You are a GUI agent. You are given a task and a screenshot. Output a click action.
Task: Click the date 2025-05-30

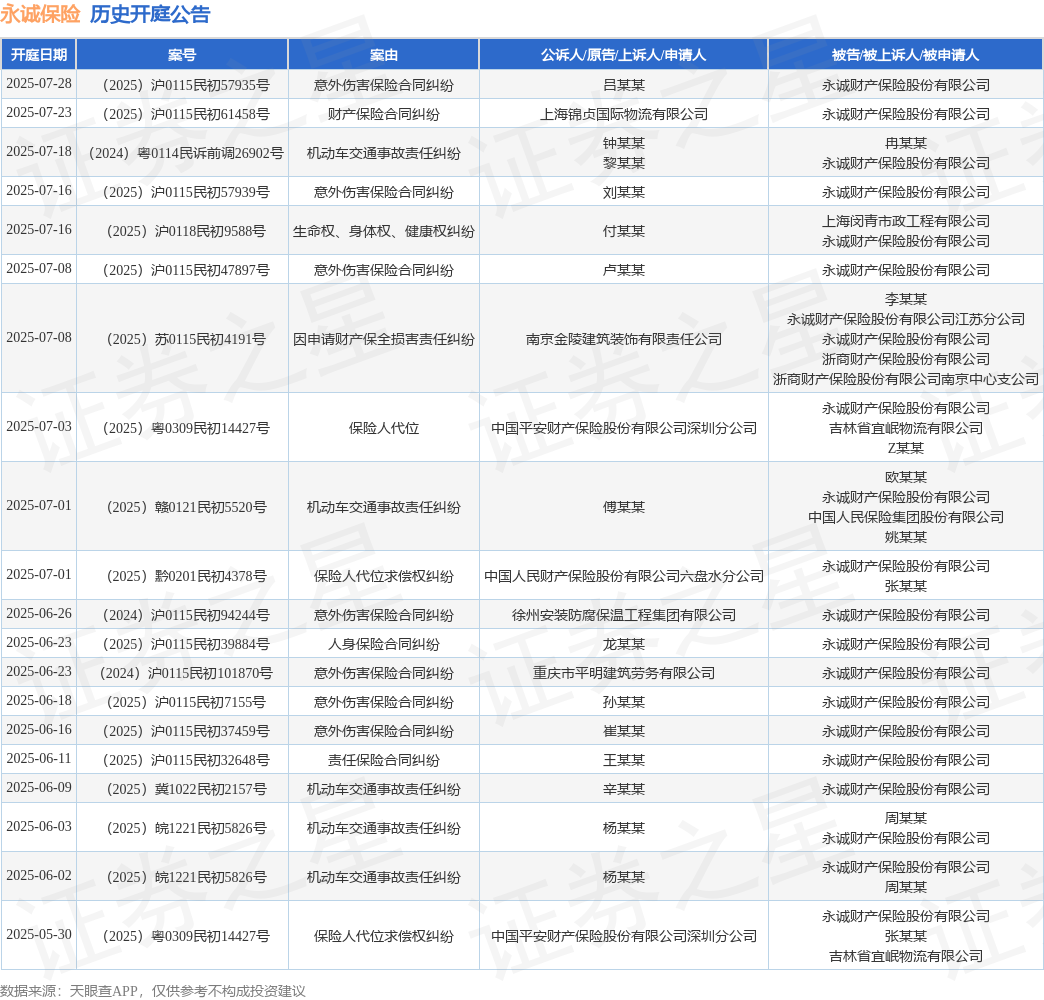pos(39,935)
